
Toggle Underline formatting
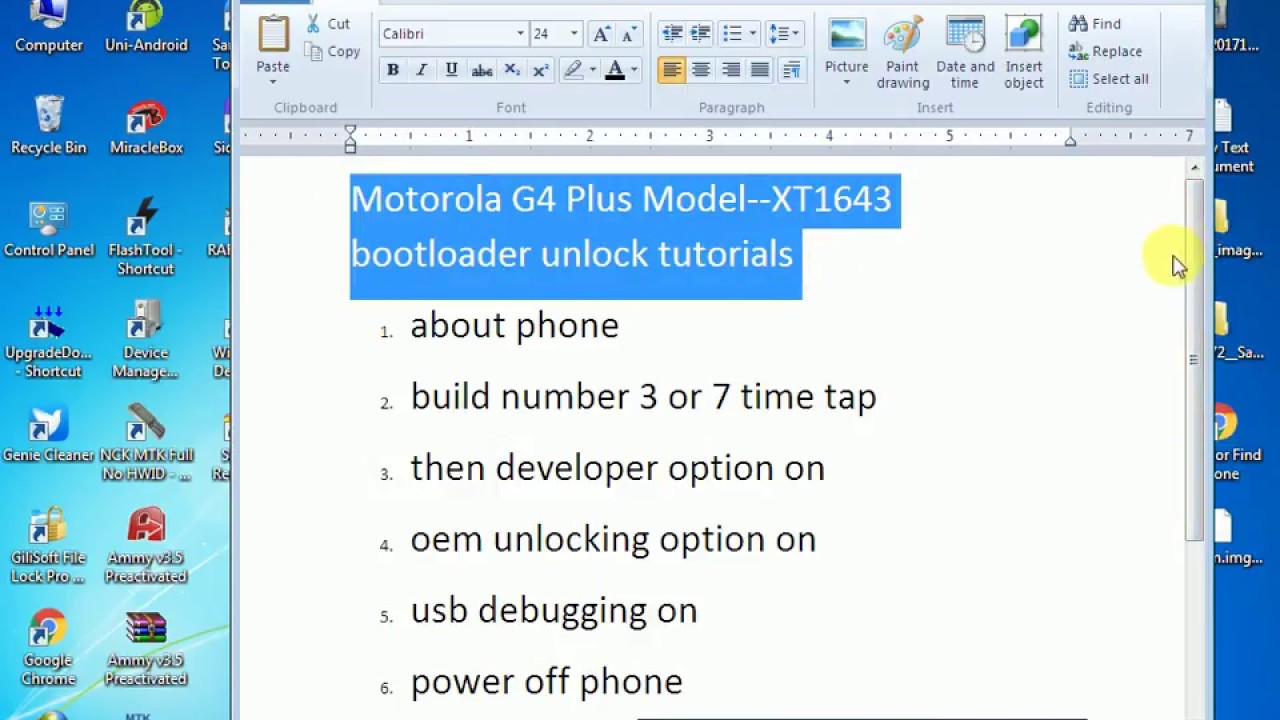click(452, 70)
